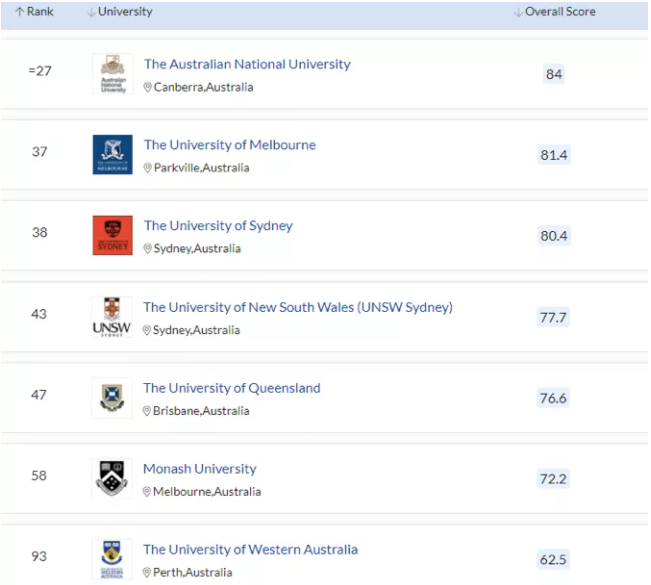Image resolution: width=651 pixels, height=585 pixels.
Task: Open The University of Melbourne link
Action: [229, 145]
